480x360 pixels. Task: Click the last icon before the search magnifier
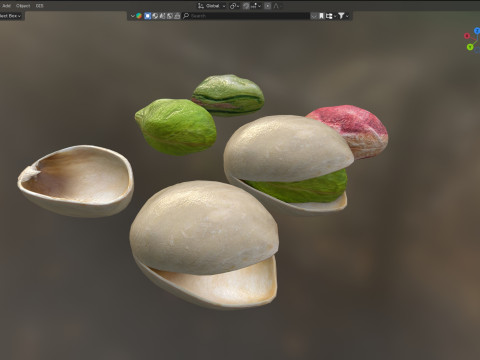click(177, 16)
